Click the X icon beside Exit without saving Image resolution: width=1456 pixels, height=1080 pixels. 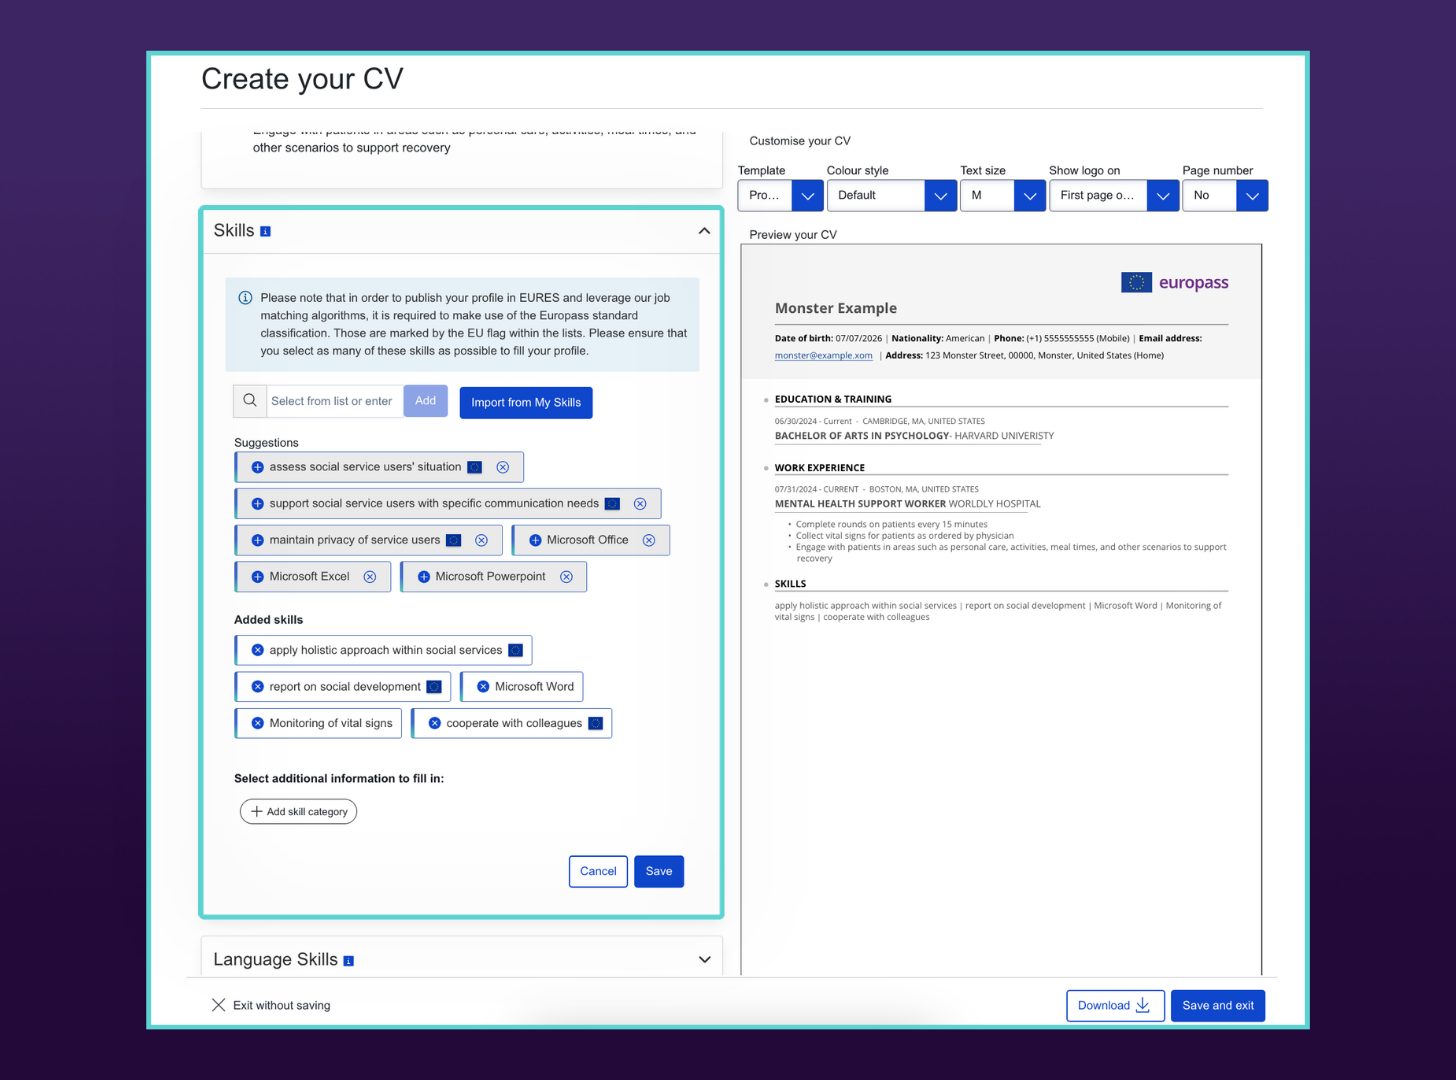[x=218, y=1005]
